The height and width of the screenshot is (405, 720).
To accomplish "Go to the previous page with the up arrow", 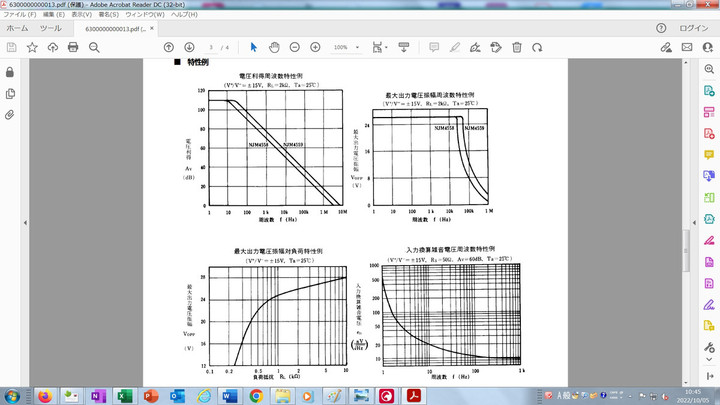I will 168,47.
